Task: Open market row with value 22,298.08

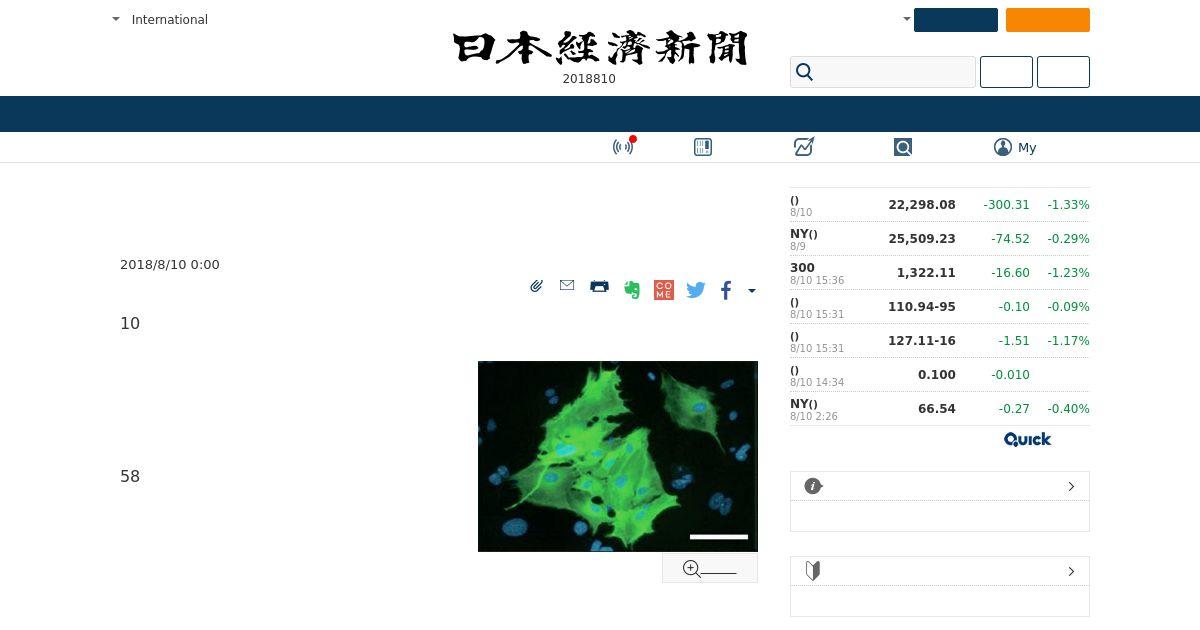Action: 940,205
